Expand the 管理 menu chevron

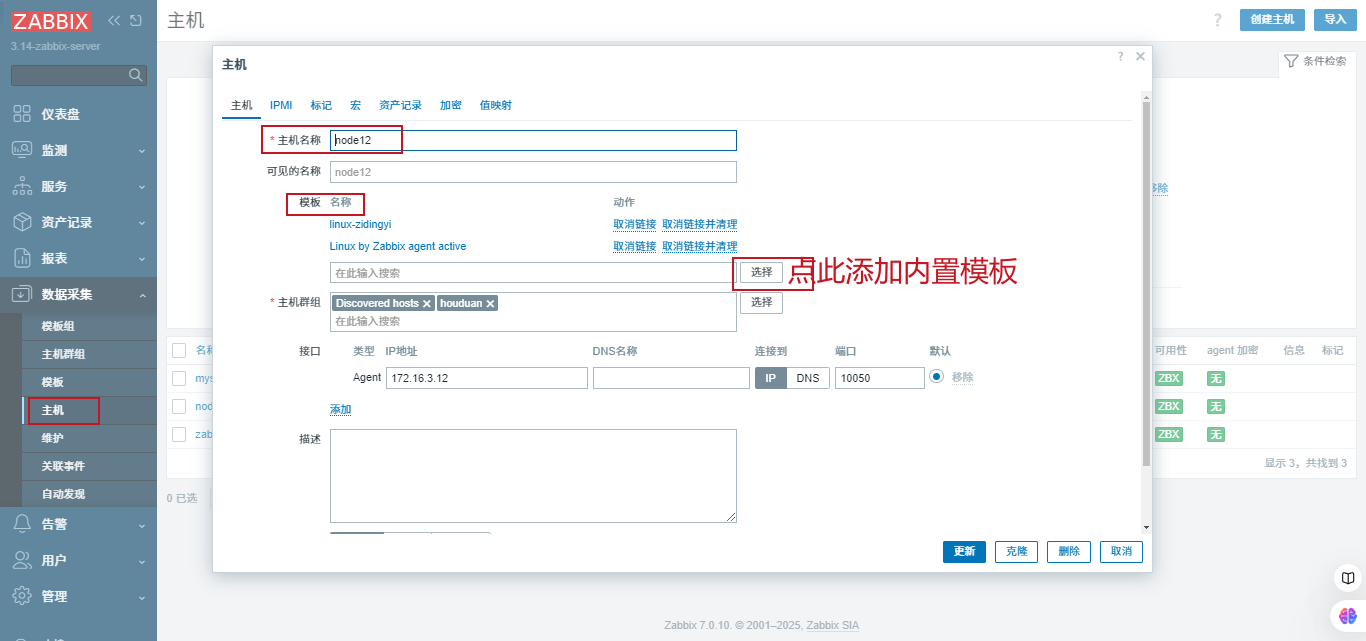point(141,597)
